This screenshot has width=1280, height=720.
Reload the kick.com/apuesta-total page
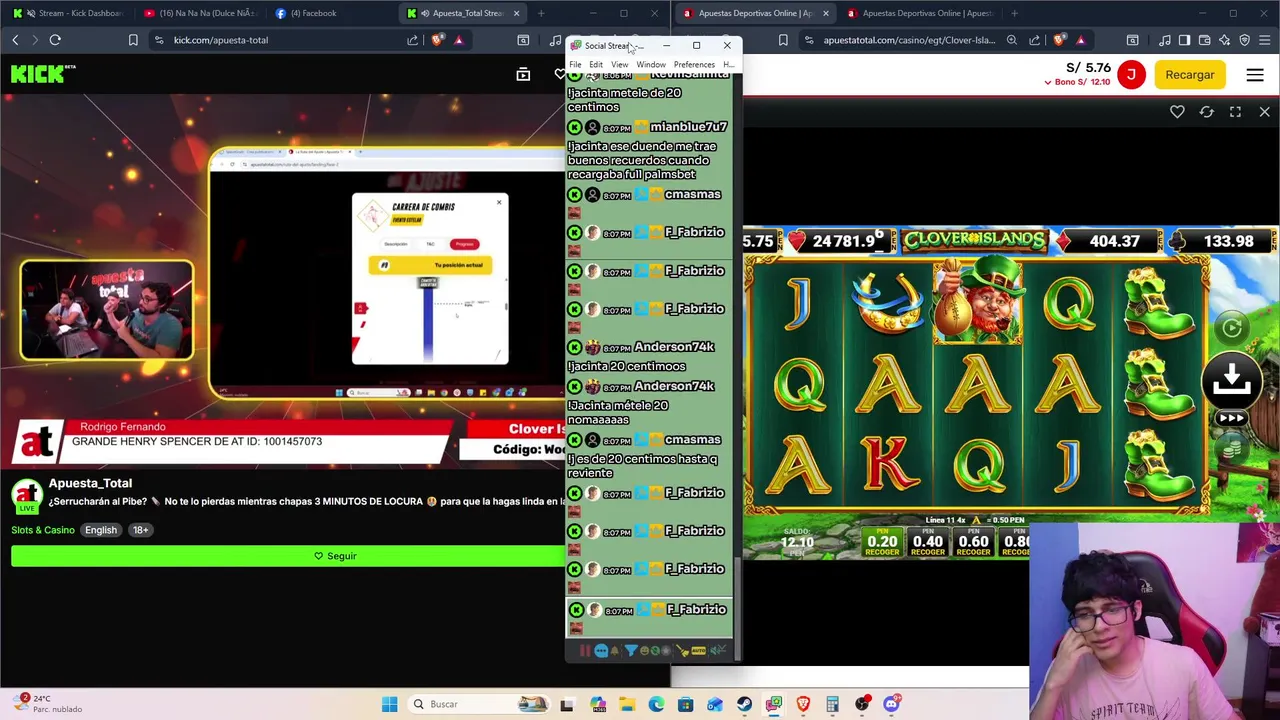click(55, 40)
